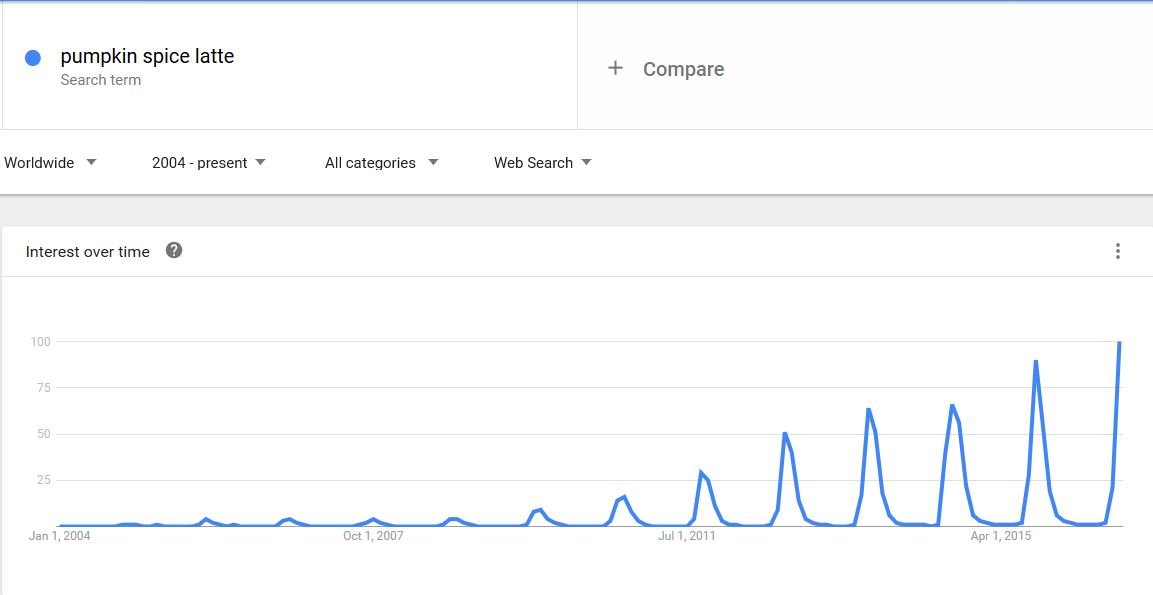
Task: Click the blue dot next to pumpkin spice latte
Action: click(x=32, y=58)
